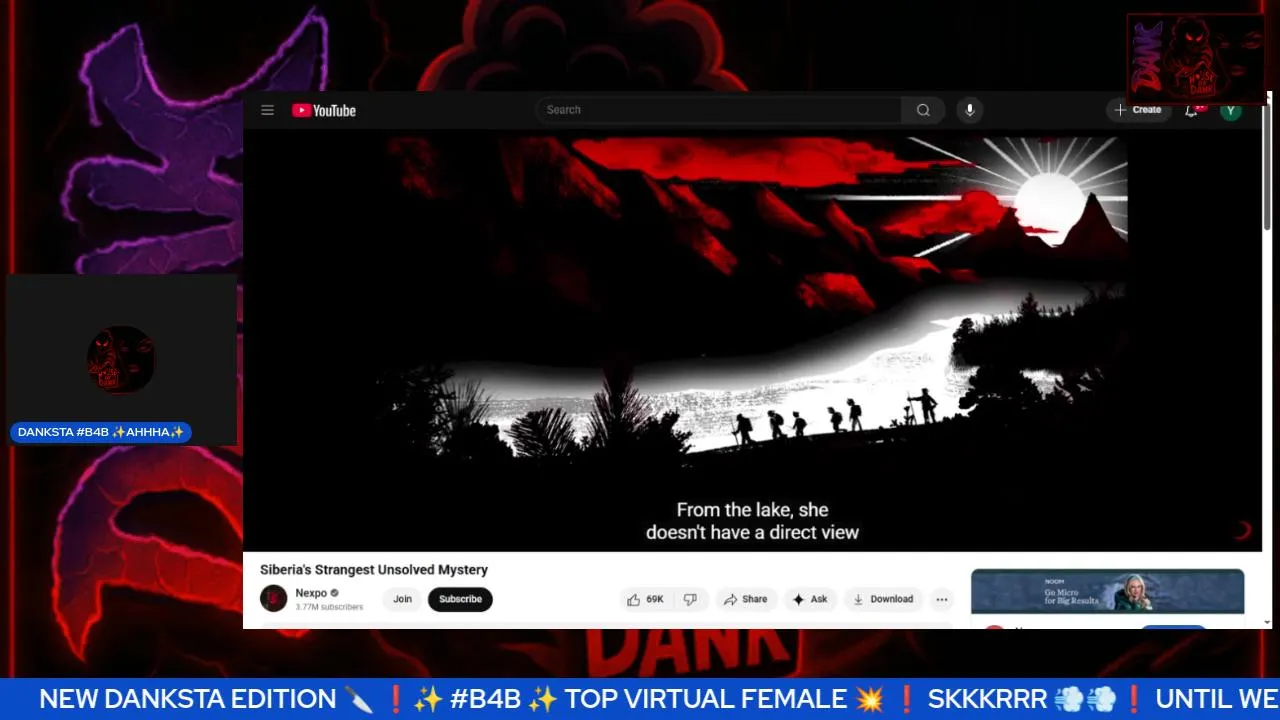Share the video
The height and width of the screenshot is (720, 1280).
[746, 599]
